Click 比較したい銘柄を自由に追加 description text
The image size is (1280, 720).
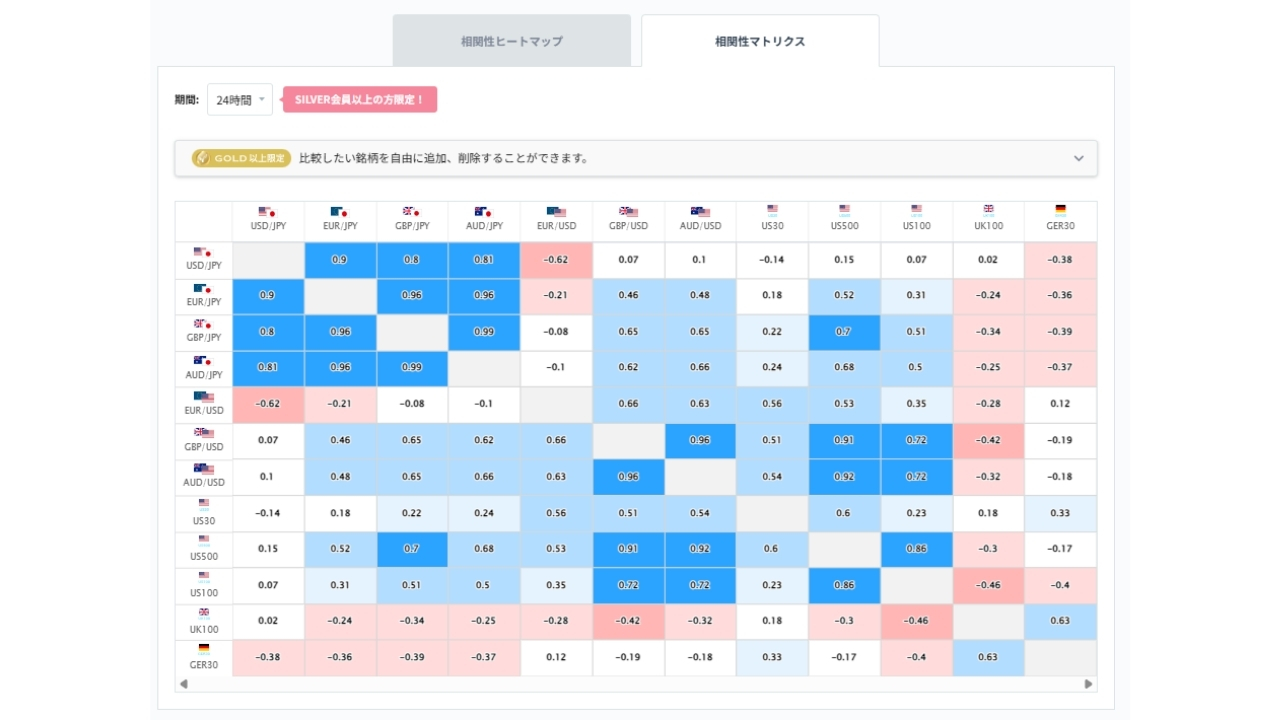click(444, 158)
